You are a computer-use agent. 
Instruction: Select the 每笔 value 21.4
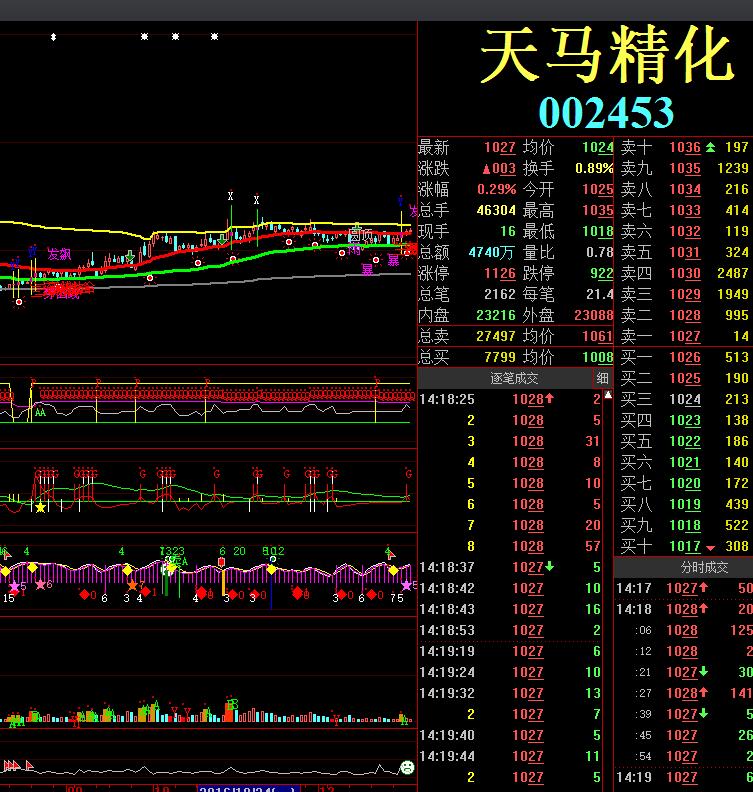[x=599, y=294]
